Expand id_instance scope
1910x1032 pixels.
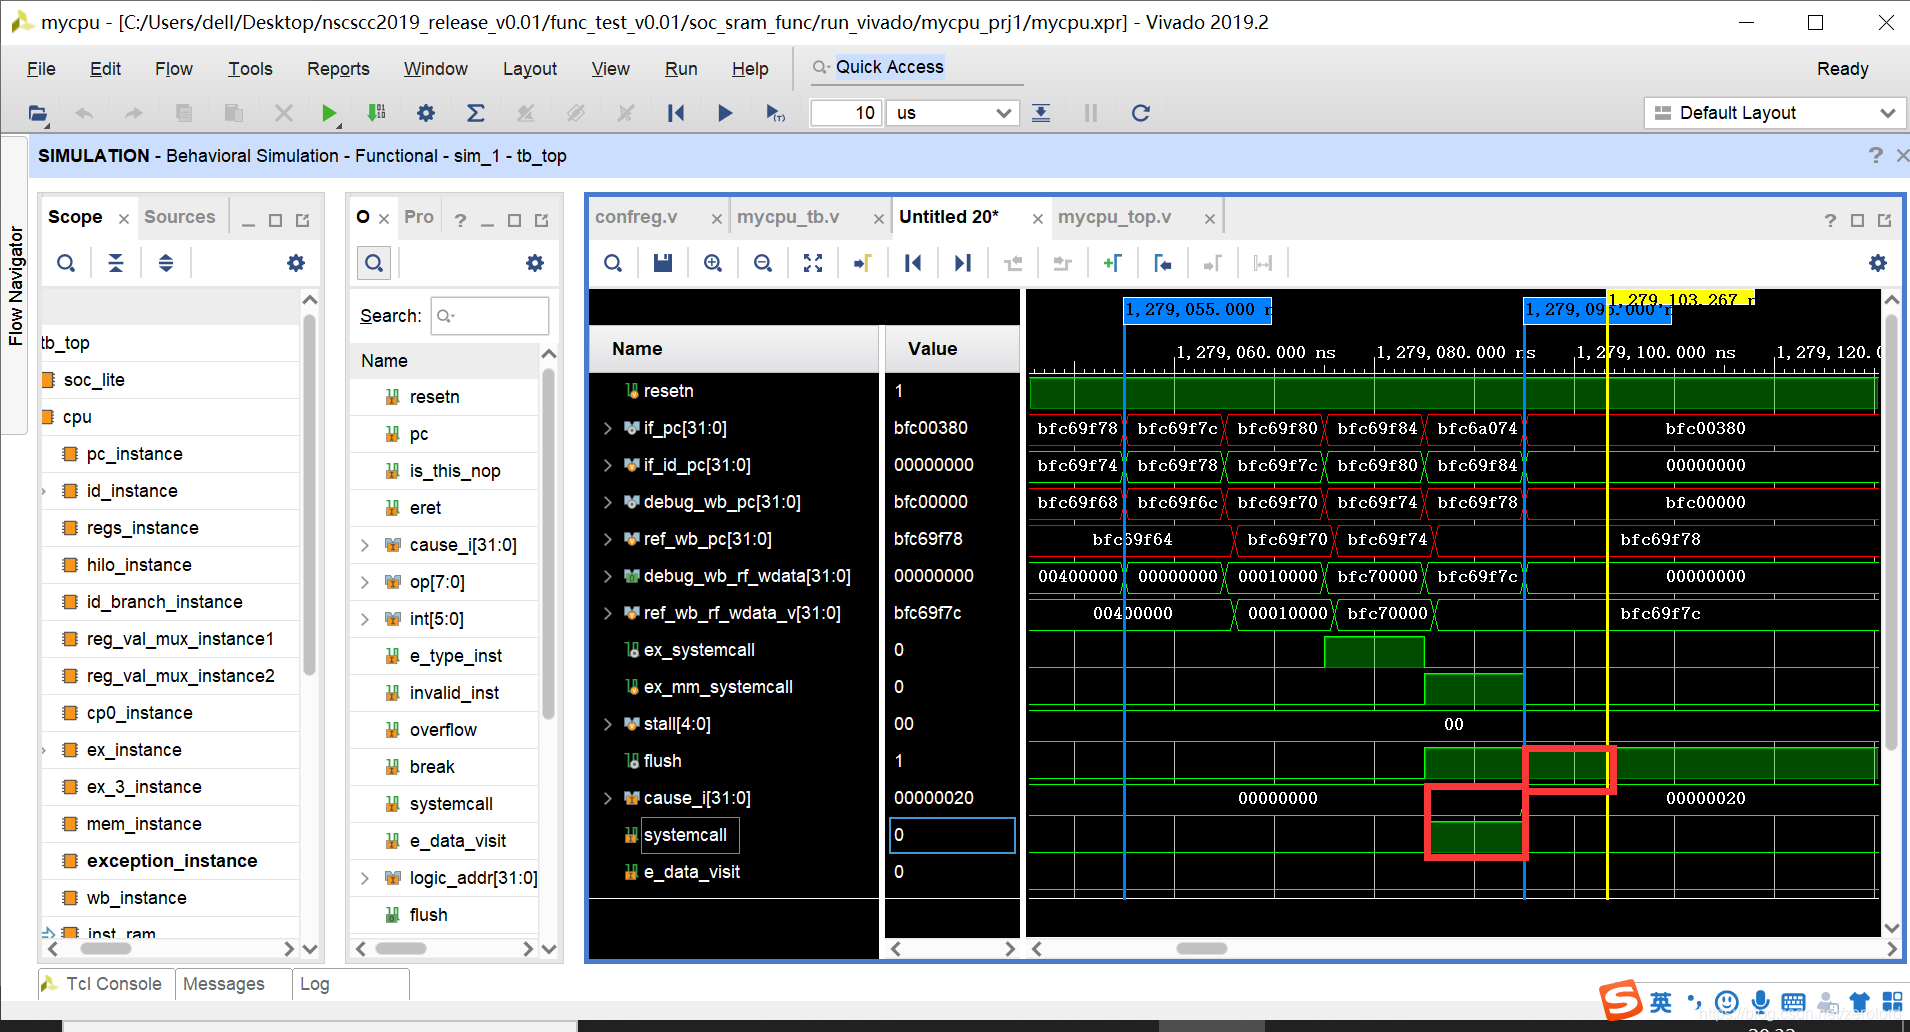(x=44, y=491)
